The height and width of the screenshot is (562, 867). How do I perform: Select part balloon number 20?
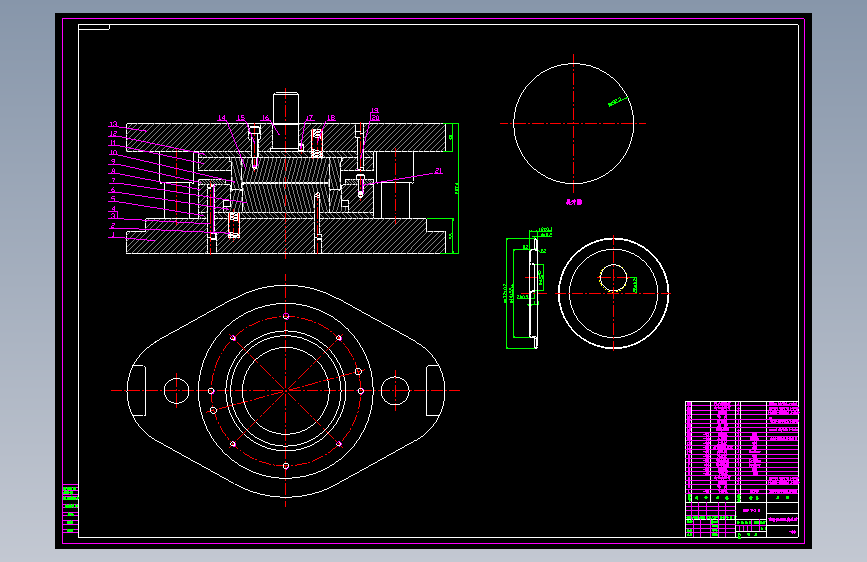coord(375,118)
